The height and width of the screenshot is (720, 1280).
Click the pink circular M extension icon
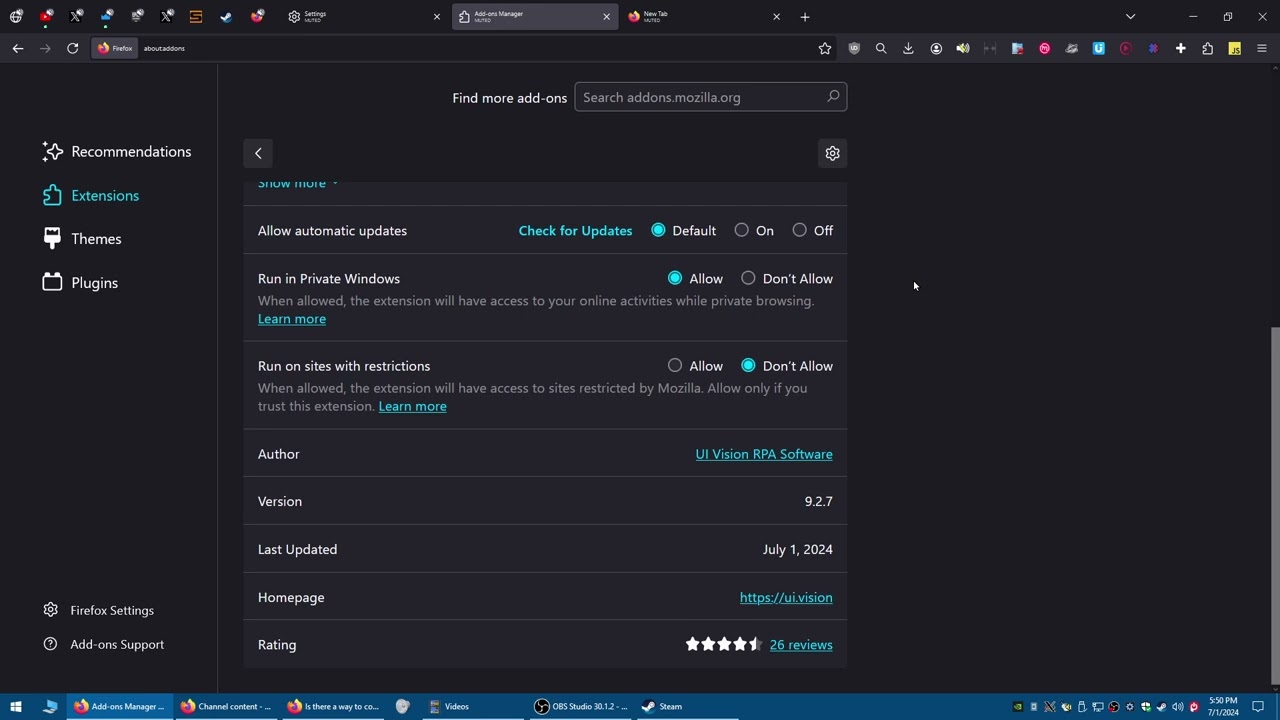1045,48
